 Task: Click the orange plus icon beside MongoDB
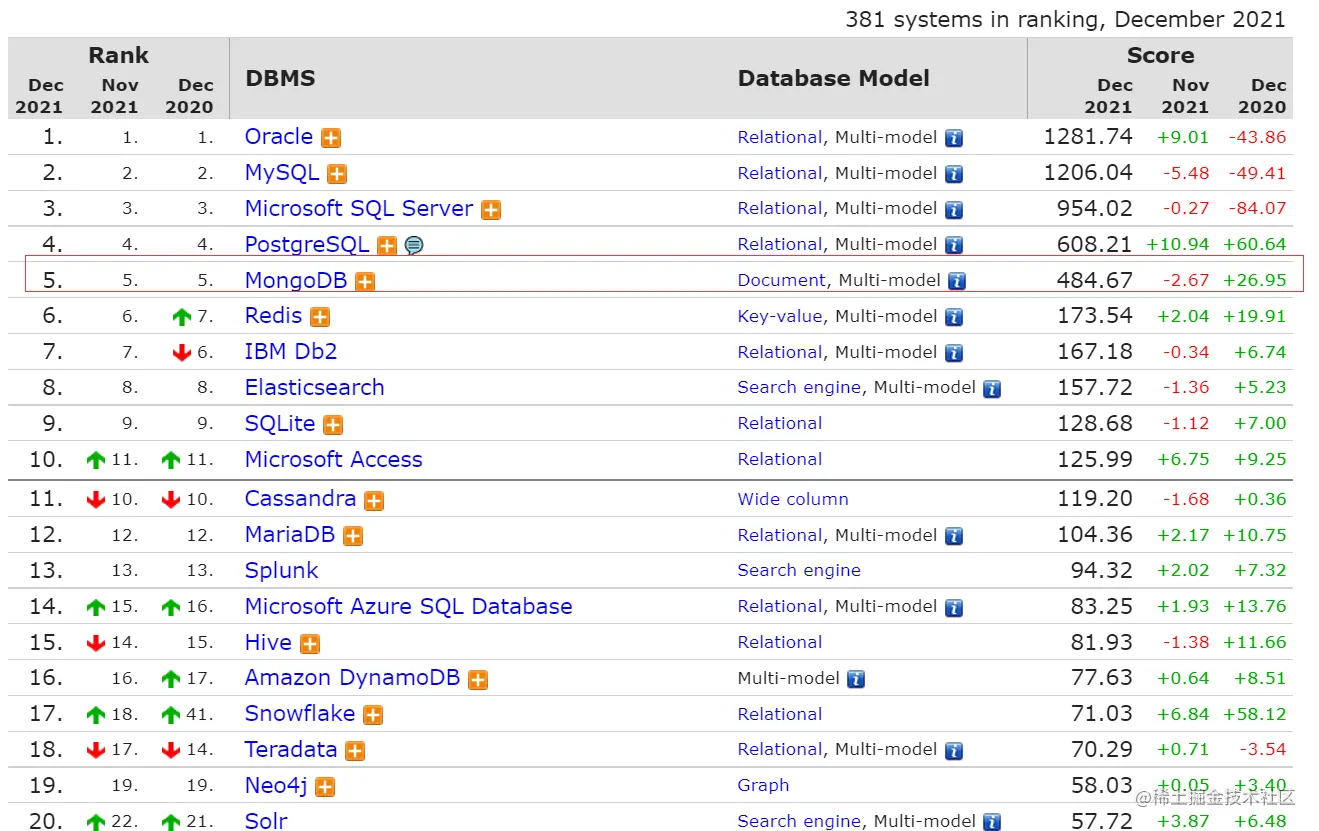[365, 282]
